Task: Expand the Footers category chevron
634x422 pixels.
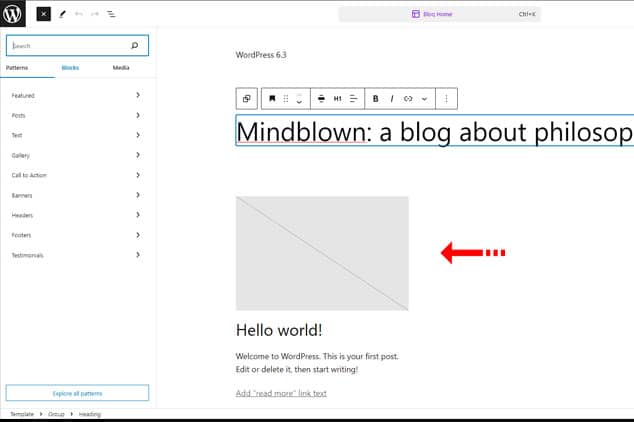Action: point(138,235)
